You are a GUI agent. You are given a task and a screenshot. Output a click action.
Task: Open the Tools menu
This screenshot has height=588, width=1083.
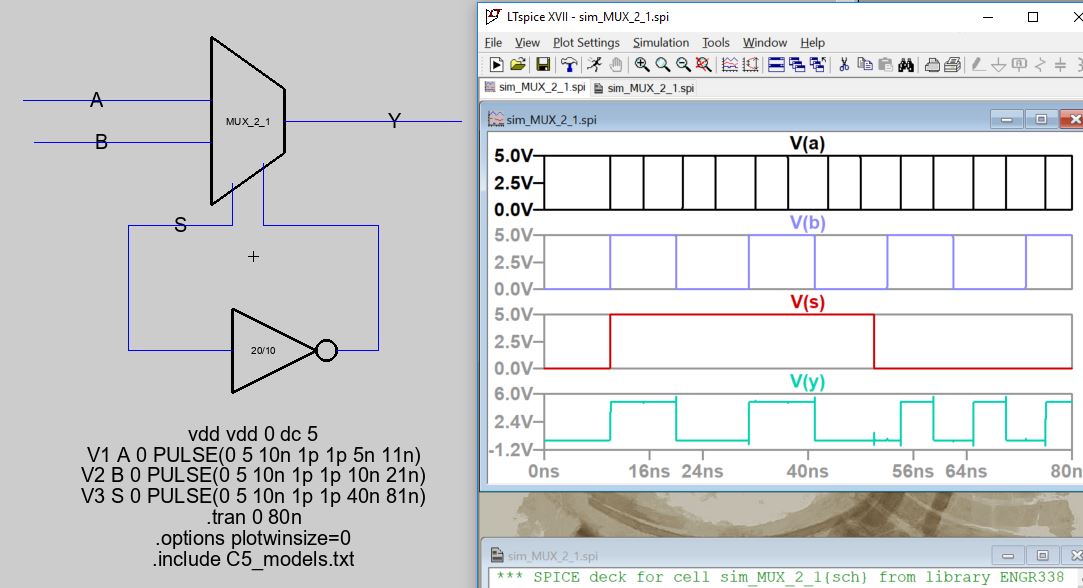point(716,43)
